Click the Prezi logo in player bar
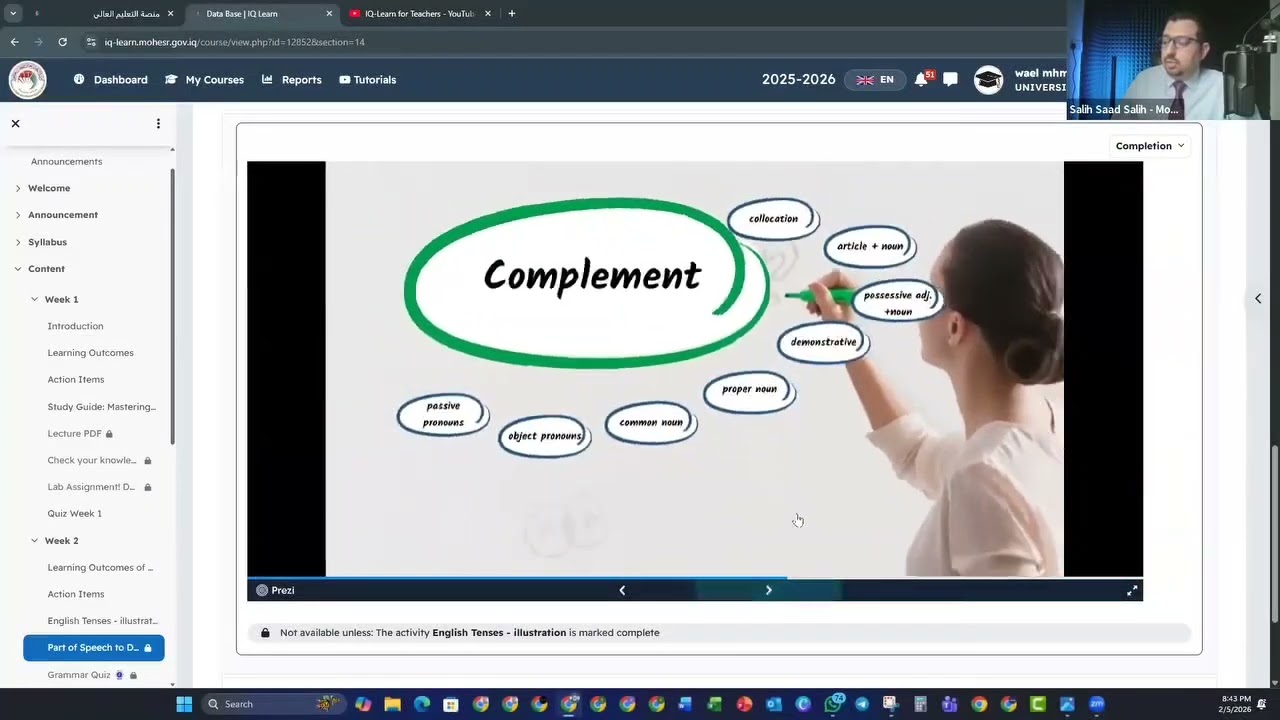1280x720 pixels. coord(275,590)
